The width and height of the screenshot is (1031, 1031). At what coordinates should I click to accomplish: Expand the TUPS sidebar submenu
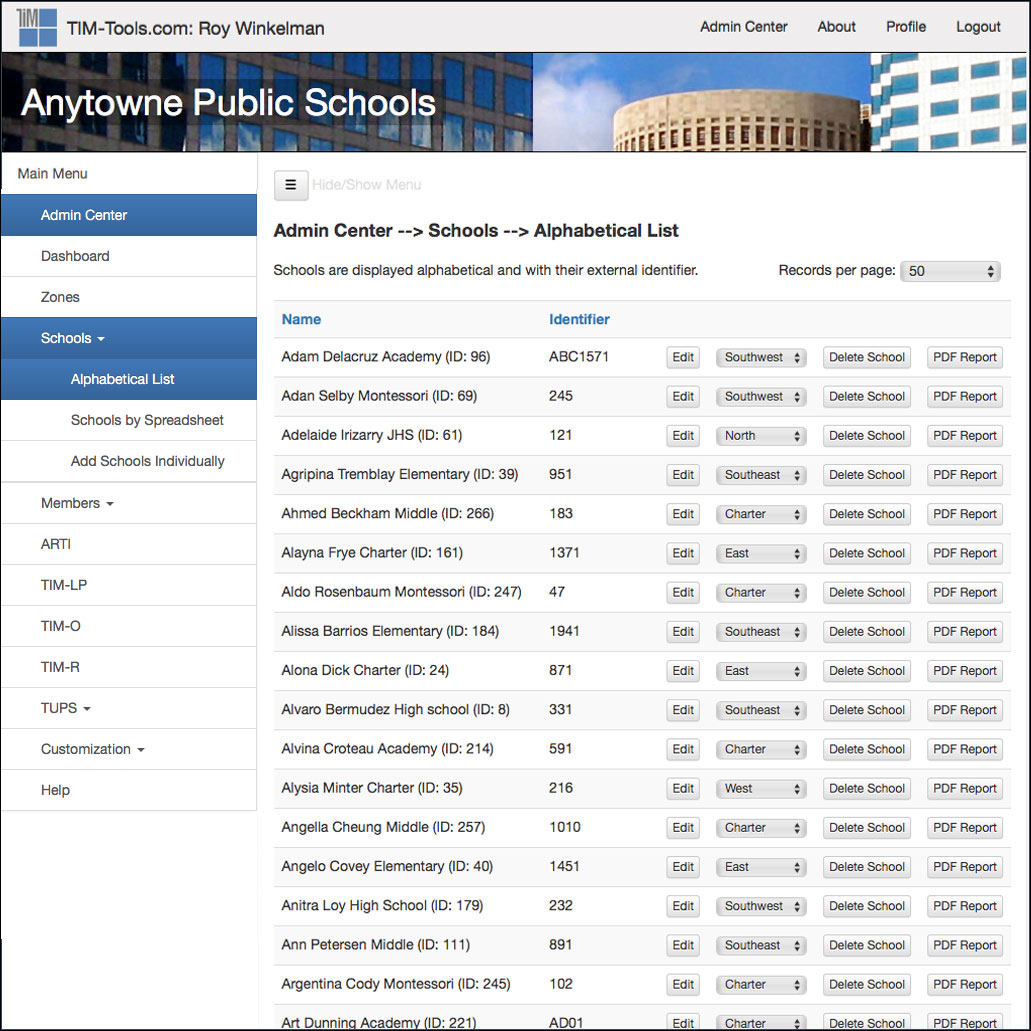click(x=129, y=708)
